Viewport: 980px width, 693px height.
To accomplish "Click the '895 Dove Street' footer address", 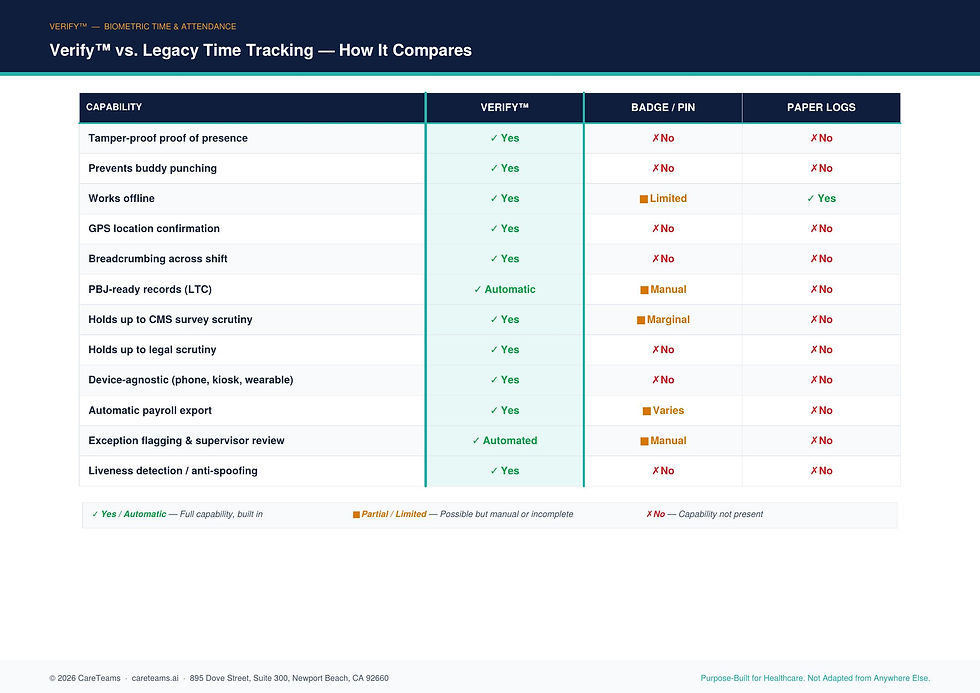I will coord(289,678).
